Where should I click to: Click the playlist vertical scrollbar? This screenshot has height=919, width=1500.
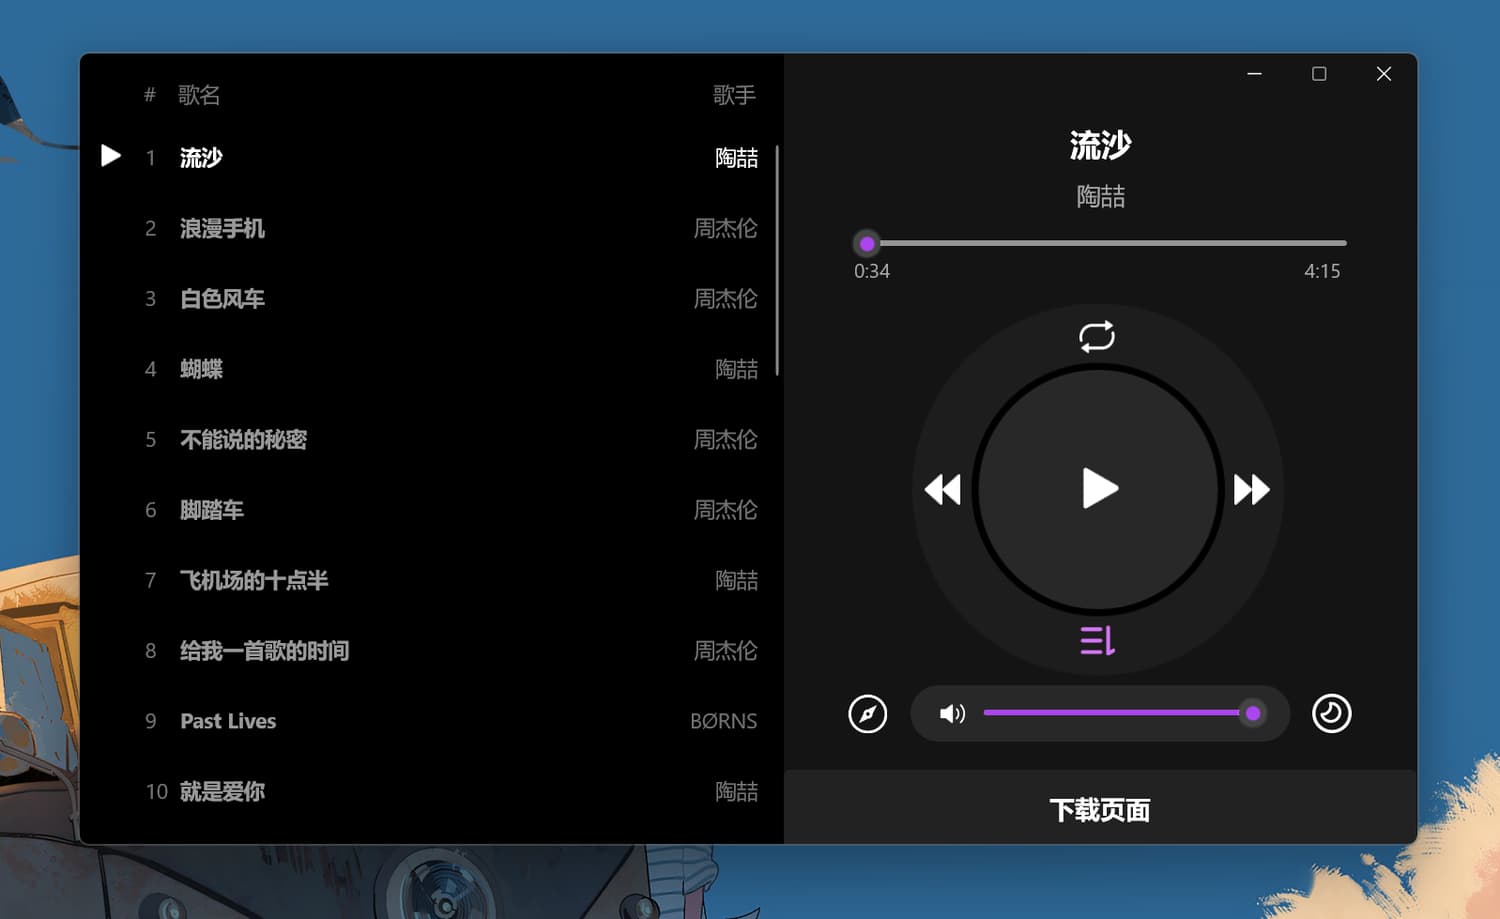(x=777, y=260)
